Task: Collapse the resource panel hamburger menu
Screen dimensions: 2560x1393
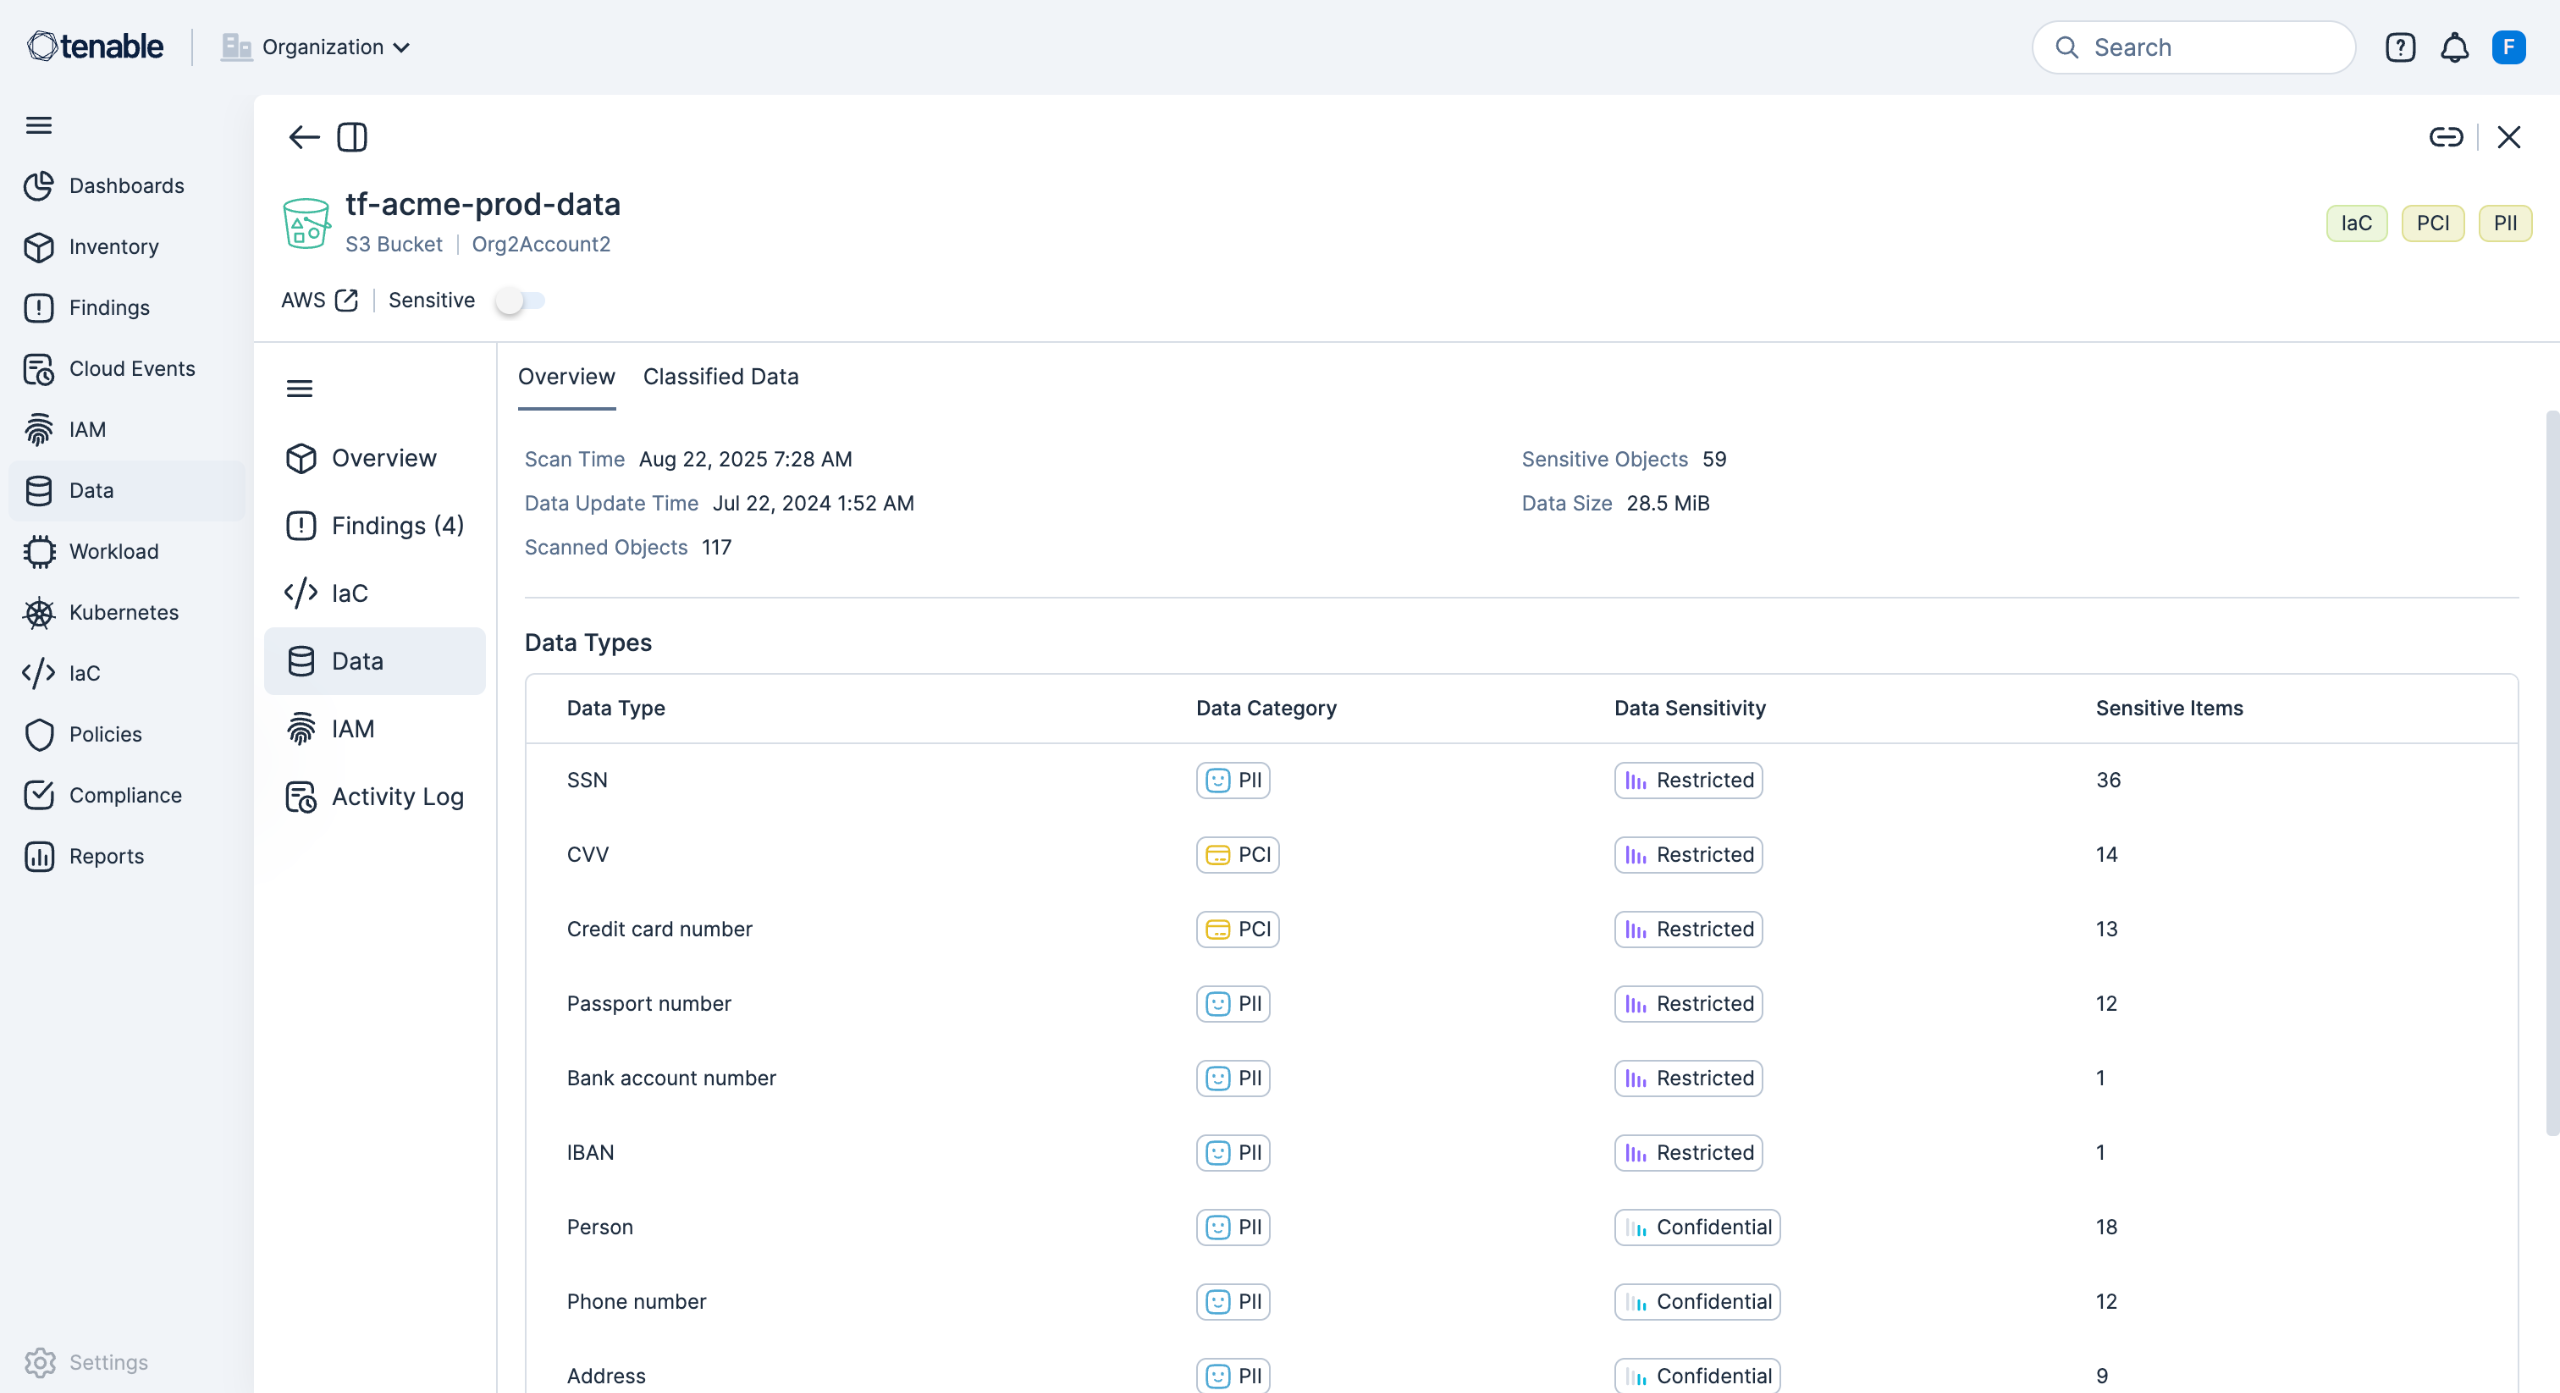Action: (300, 388)
